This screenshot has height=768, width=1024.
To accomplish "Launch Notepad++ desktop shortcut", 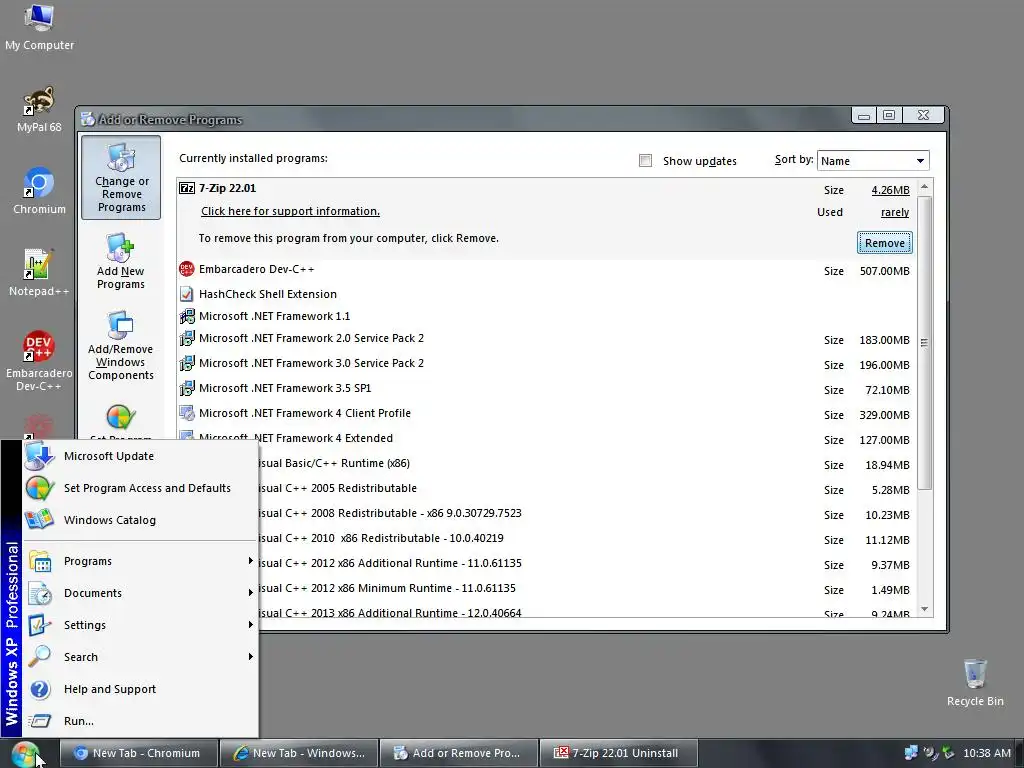I will click(x=38, y=273).
